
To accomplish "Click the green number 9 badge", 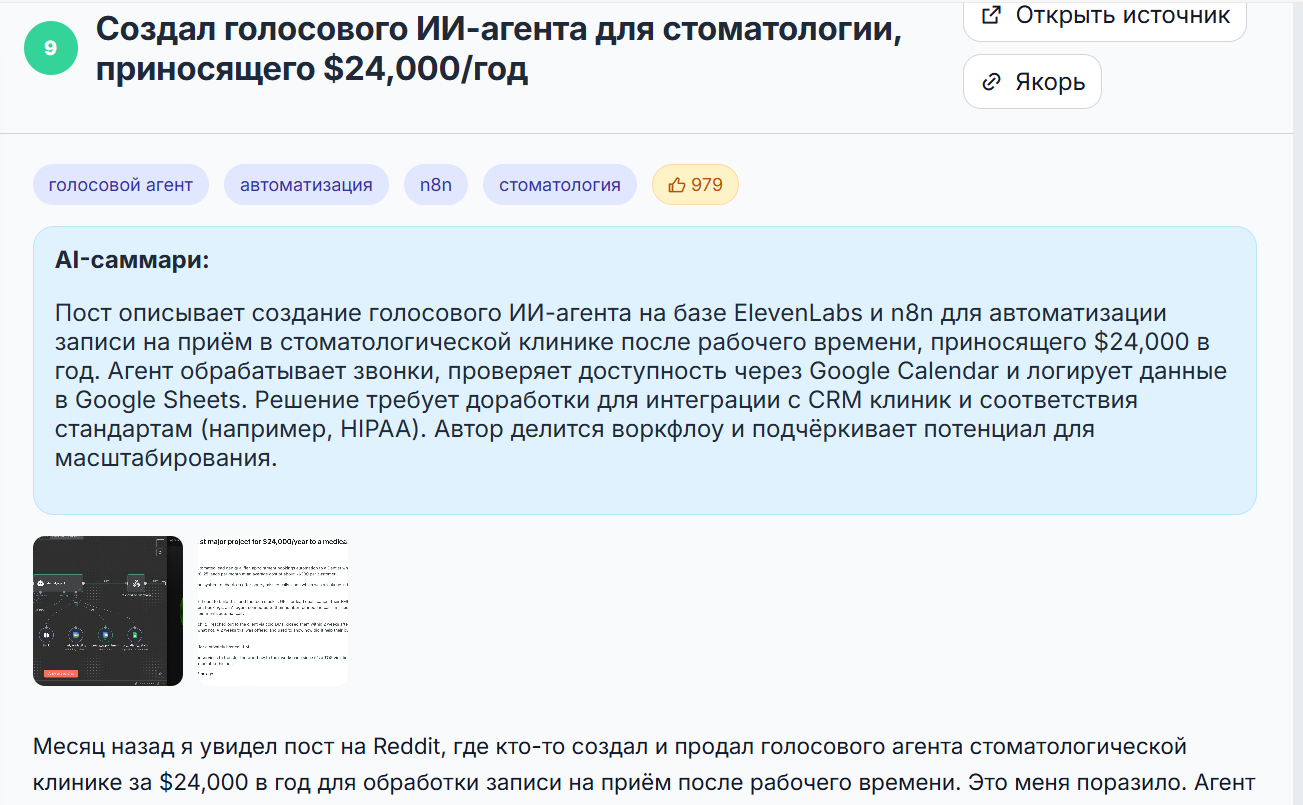I will tap(50, 48).
